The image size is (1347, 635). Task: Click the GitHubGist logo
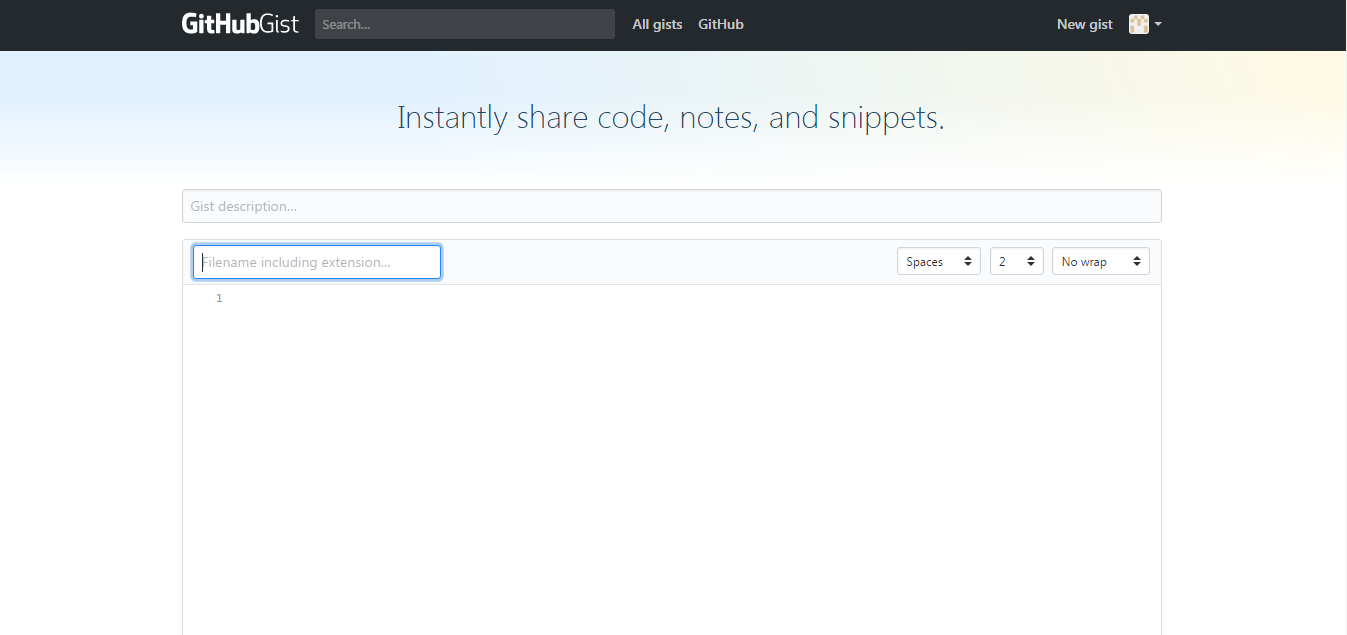tap(240, 23)
